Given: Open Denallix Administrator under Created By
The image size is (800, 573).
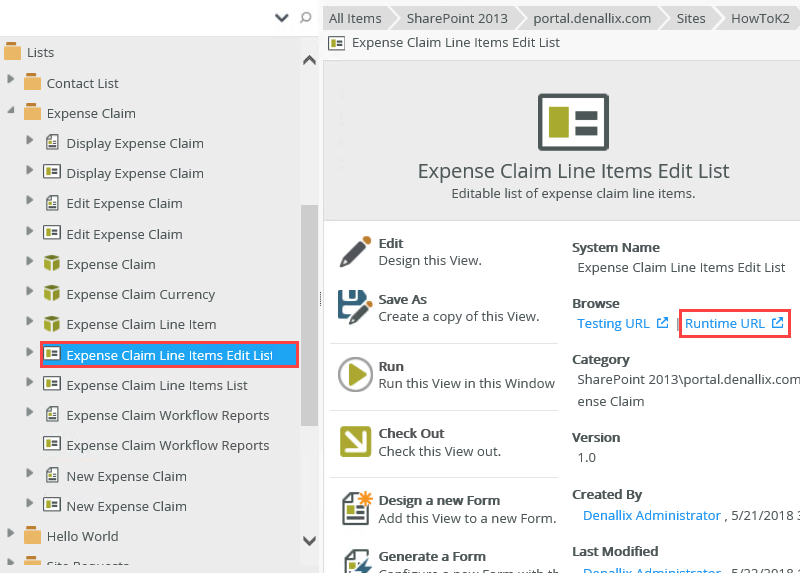Looking at the screenshot, I should click(x=651, y=515).
